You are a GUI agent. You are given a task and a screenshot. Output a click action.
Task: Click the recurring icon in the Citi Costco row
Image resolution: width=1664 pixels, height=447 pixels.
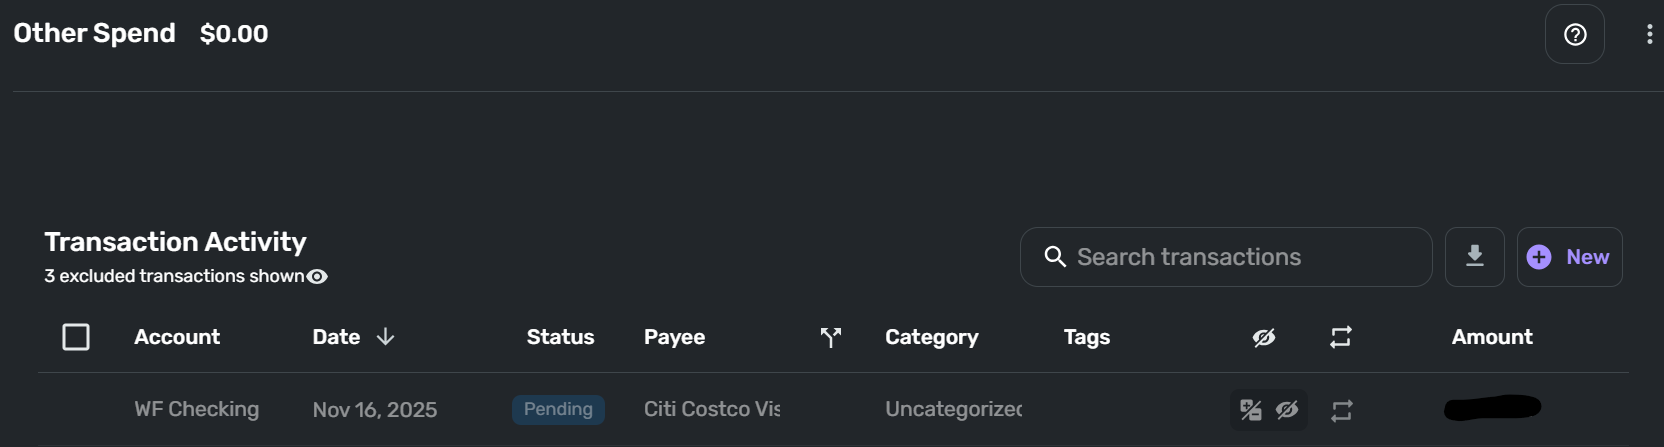click(x=1341, y=410)
